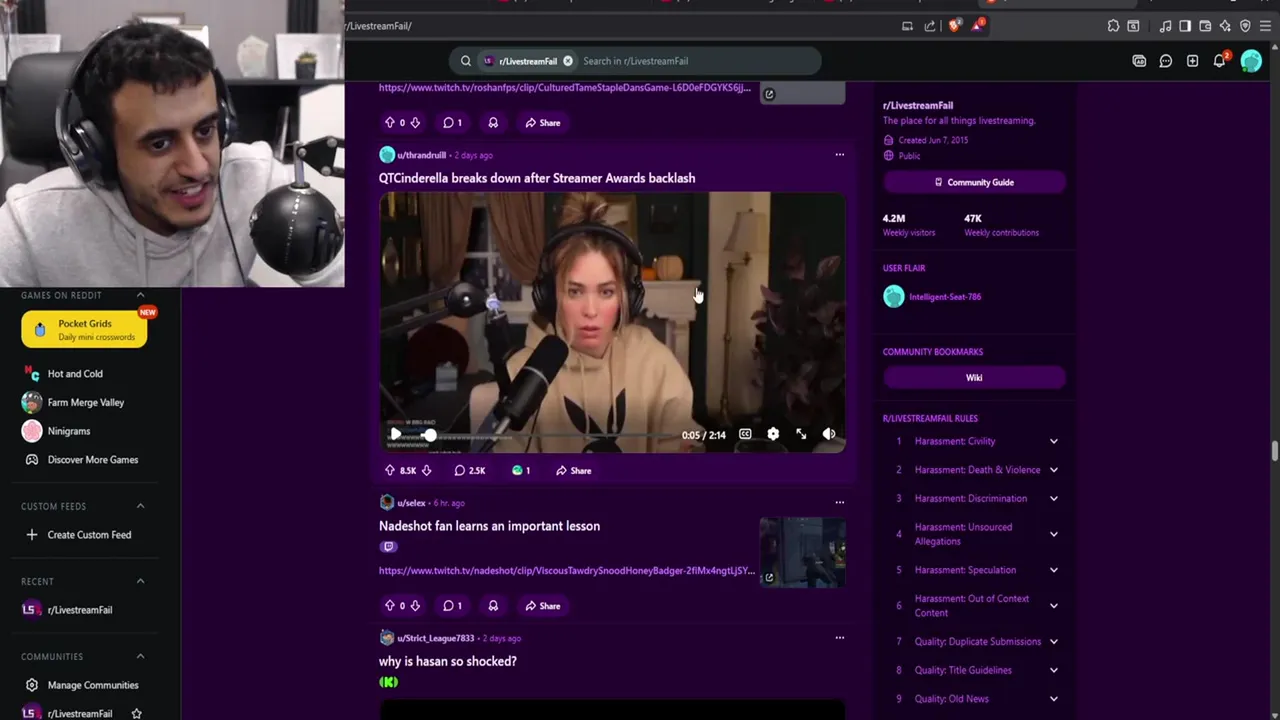
Task: Click Create Custom Feed
Action: [89, 535]
